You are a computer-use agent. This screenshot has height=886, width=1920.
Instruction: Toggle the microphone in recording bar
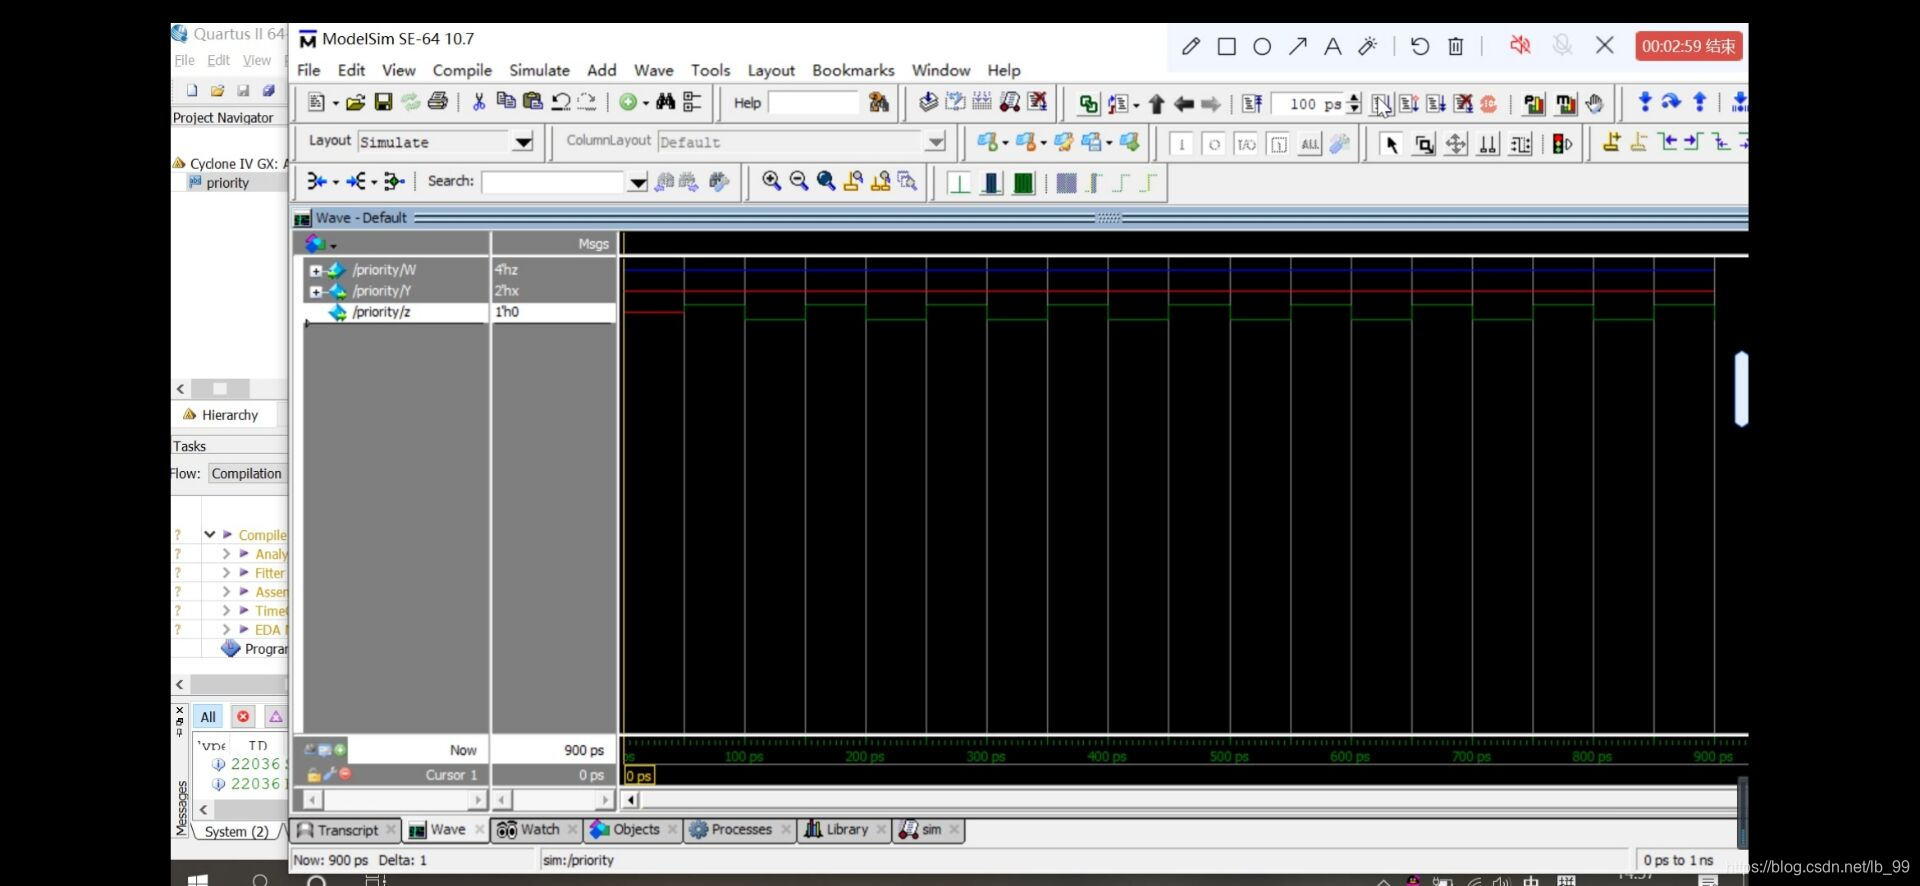(1562, 45)
